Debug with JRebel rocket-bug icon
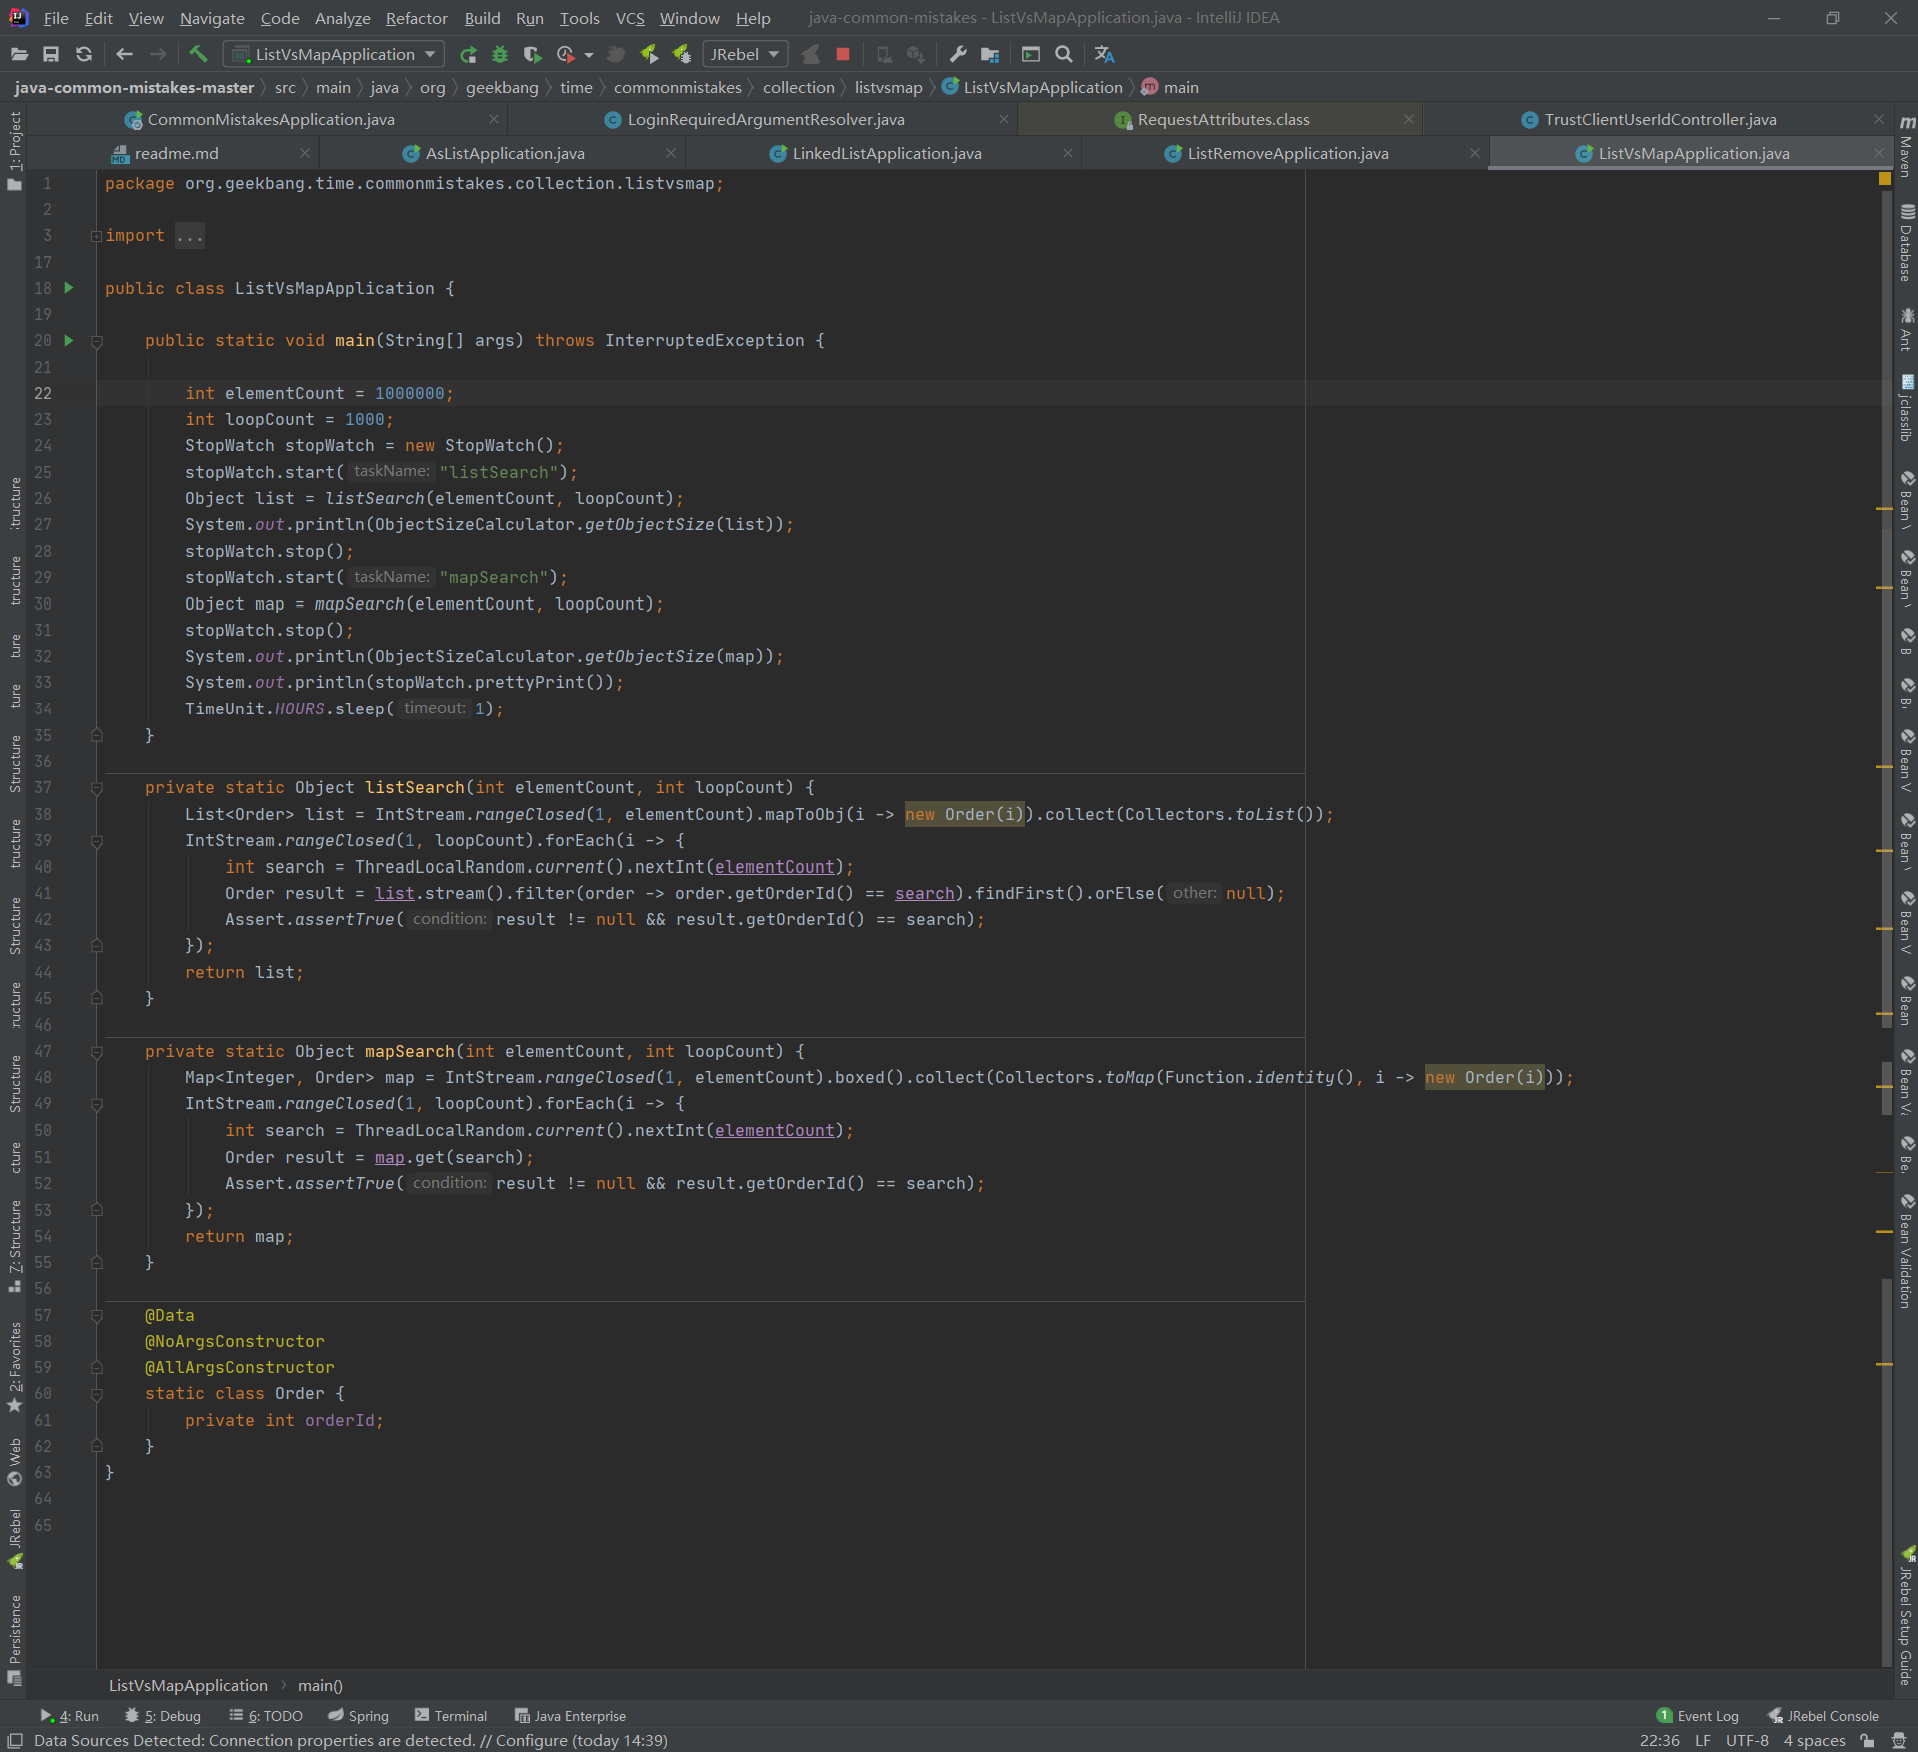 coord(682,55)
